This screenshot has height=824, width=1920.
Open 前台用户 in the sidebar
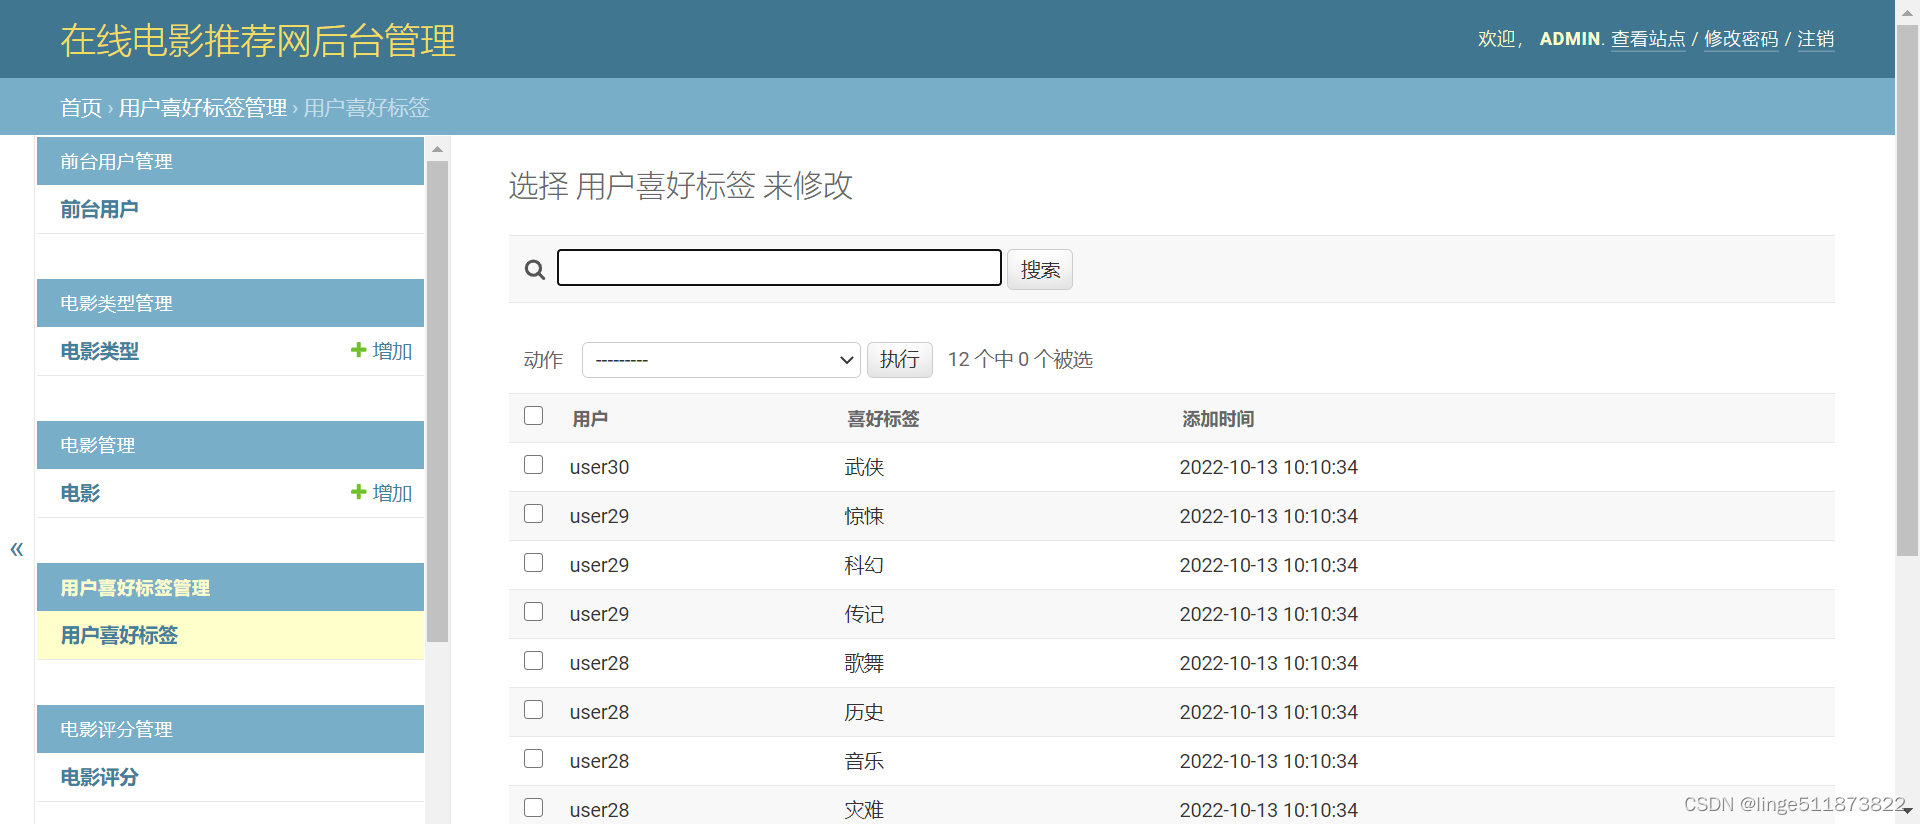coord(99,209)
